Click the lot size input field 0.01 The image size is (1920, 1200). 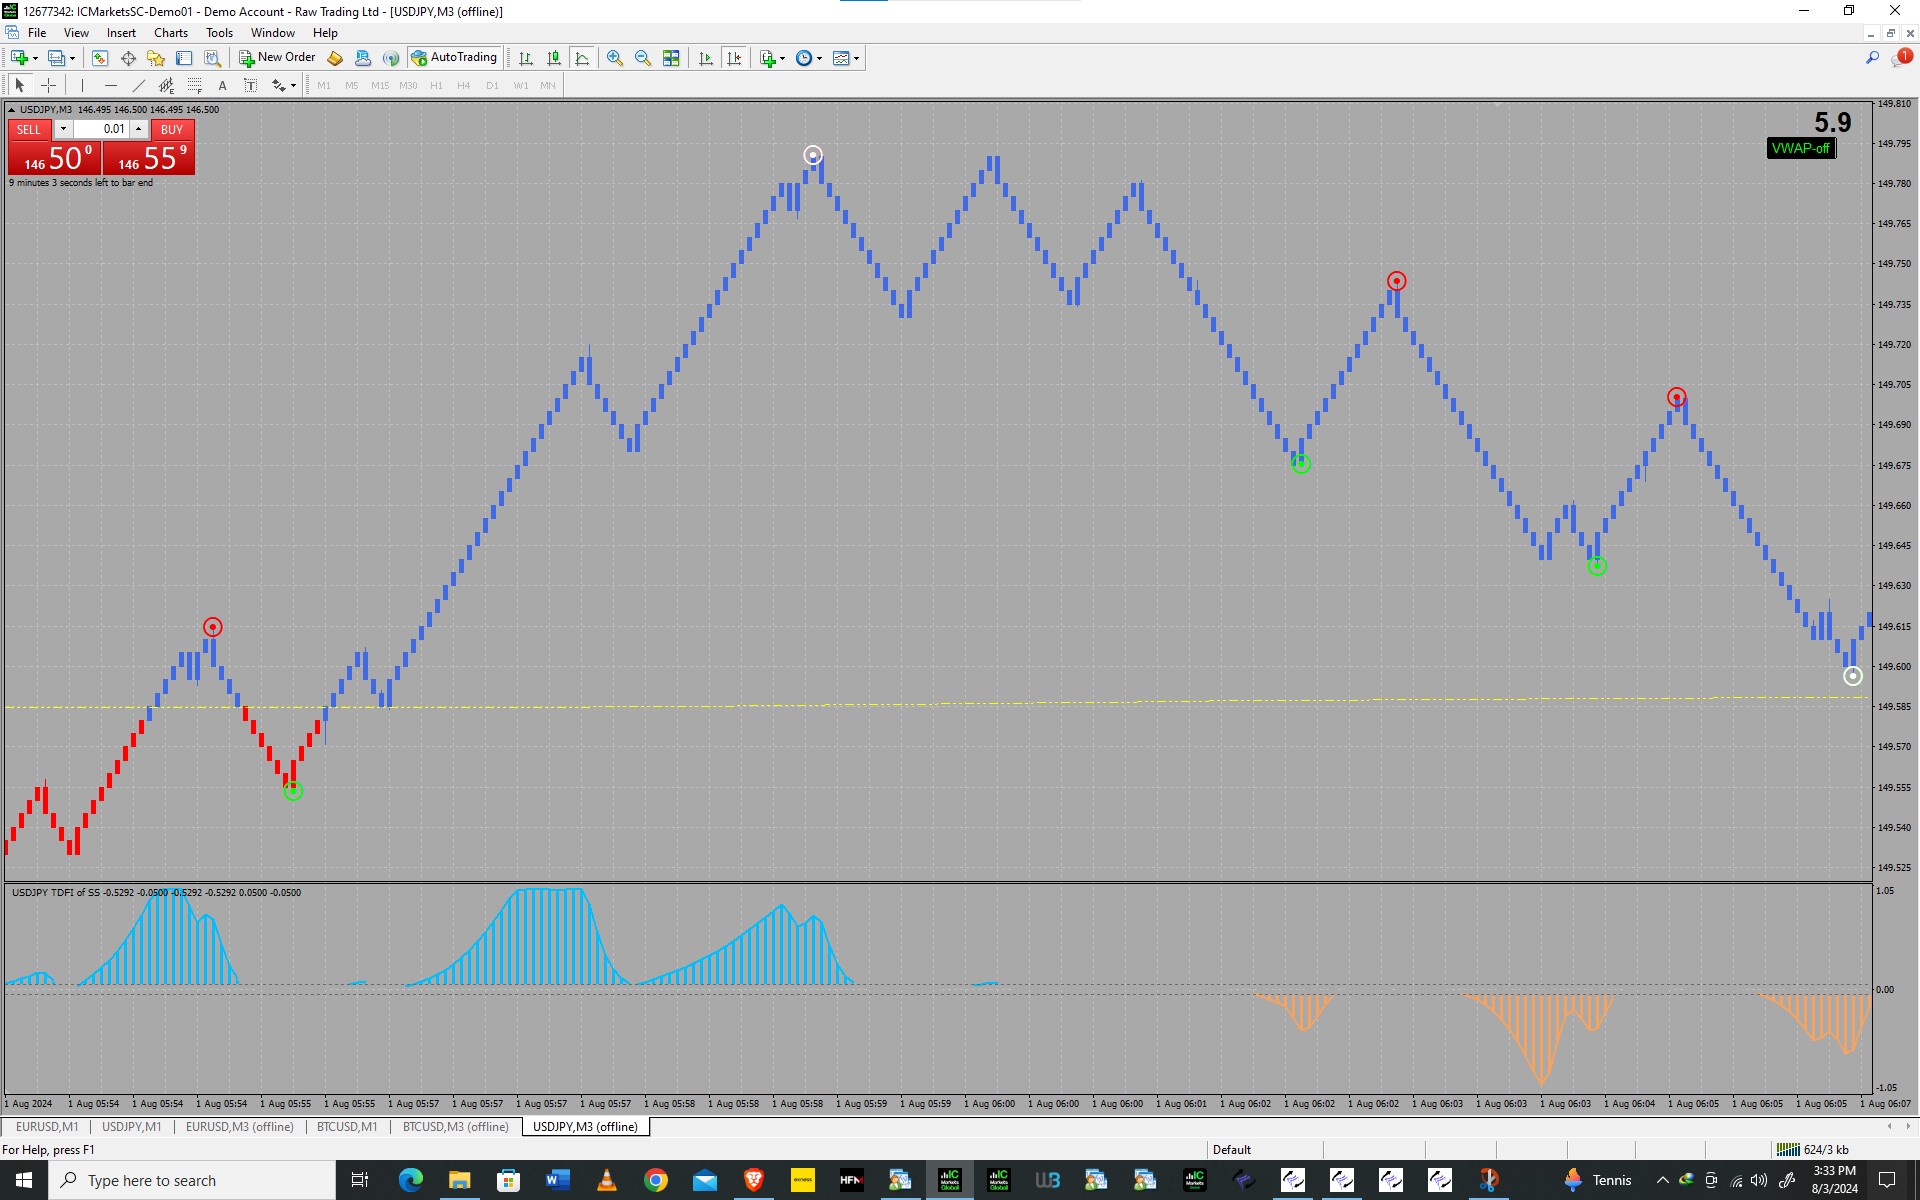tap(102, 129)
